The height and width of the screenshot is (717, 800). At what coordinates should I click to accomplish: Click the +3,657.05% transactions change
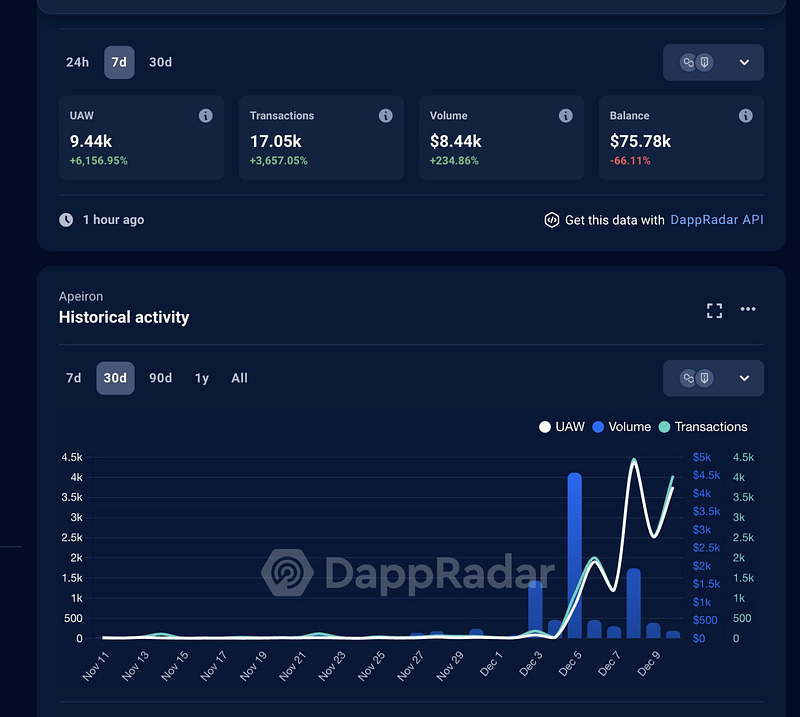coord(279,161)
